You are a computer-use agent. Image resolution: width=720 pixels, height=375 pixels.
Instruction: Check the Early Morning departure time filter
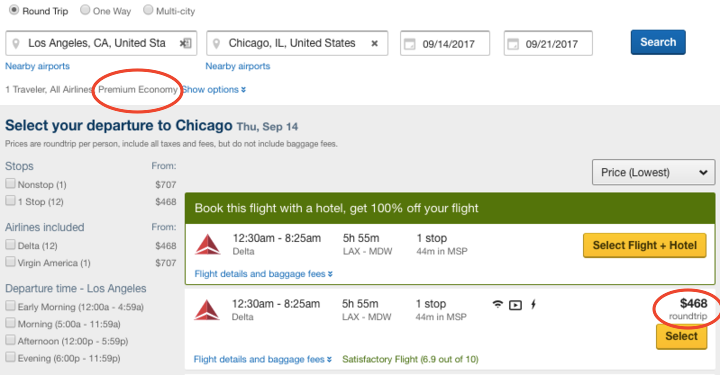click(10, 306)
